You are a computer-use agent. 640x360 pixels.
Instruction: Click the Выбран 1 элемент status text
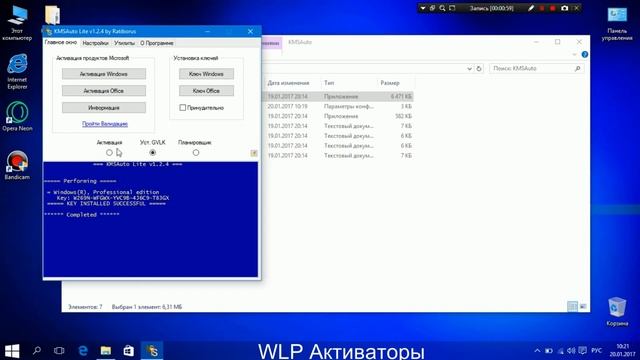pyautogui.click(x=147, y=307)
